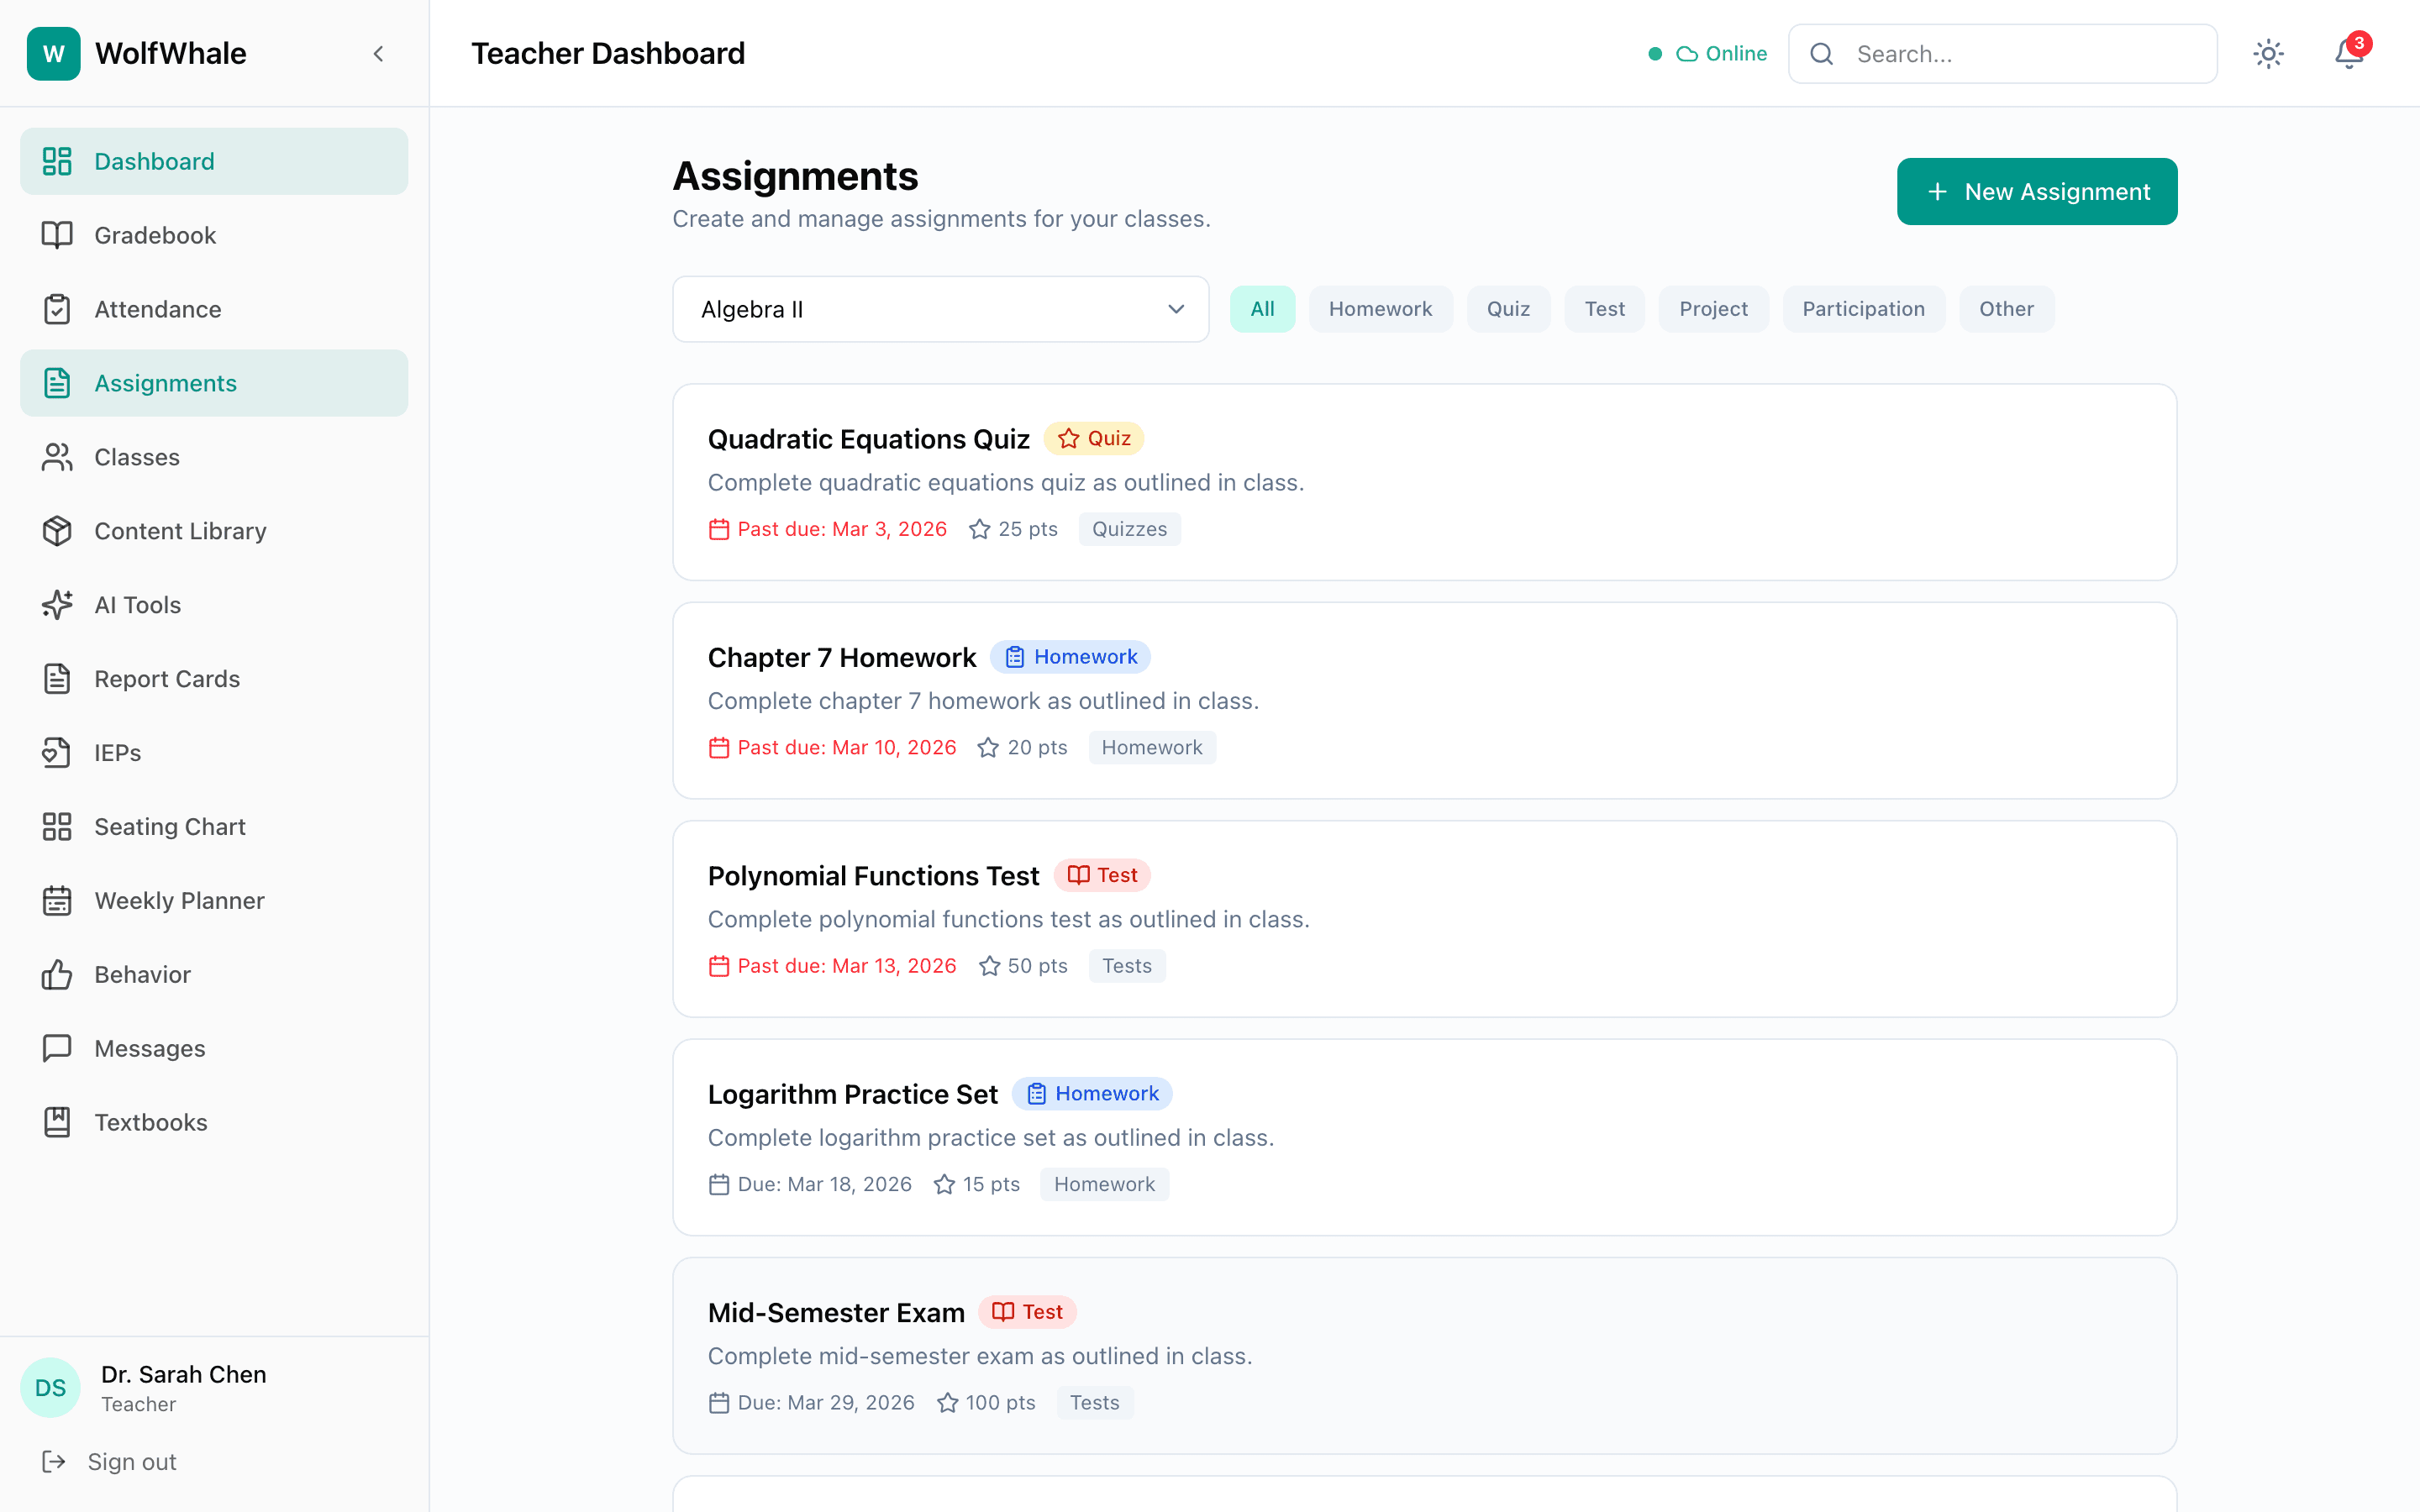Select the Attendance icon in the sidebar

(57, 309)
